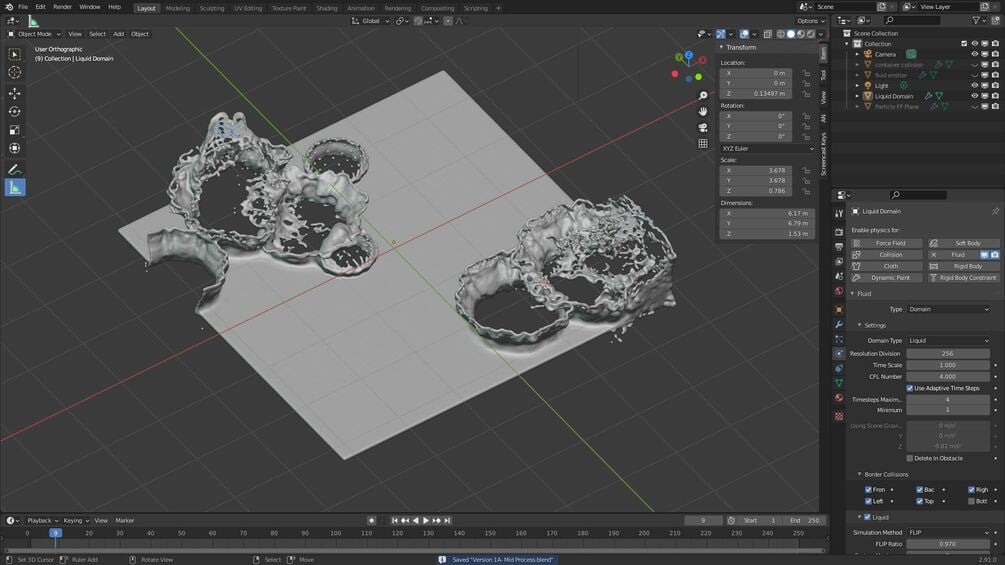This screenshot has height=565, width=1005.
Task: Open the Render menu
Action: [62, 7]
